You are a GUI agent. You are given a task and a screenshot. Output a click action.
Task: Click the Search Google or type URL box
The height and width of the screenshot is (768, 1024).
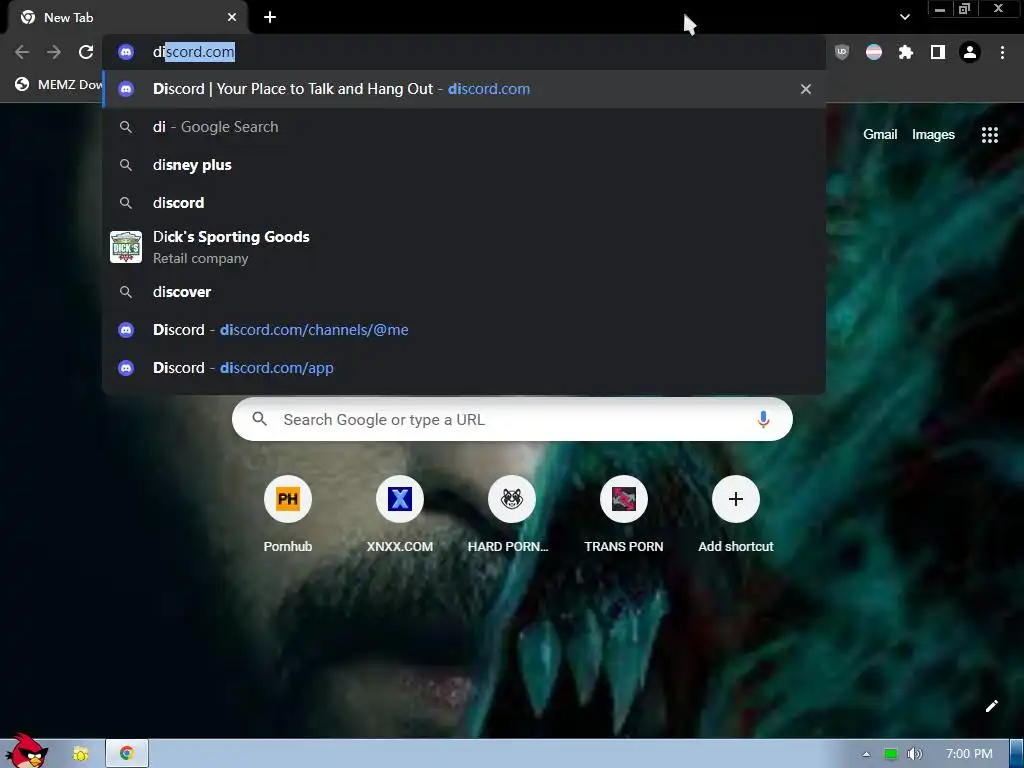tap(512, 419)
